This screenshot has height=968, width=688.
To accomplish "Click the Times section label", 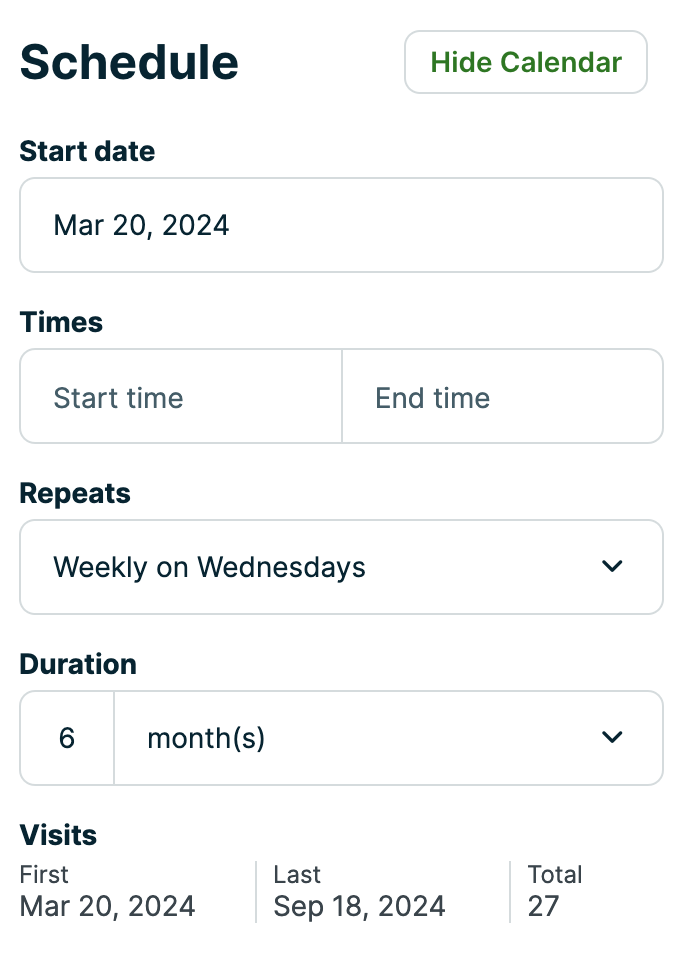I will [x=61, y=322].
